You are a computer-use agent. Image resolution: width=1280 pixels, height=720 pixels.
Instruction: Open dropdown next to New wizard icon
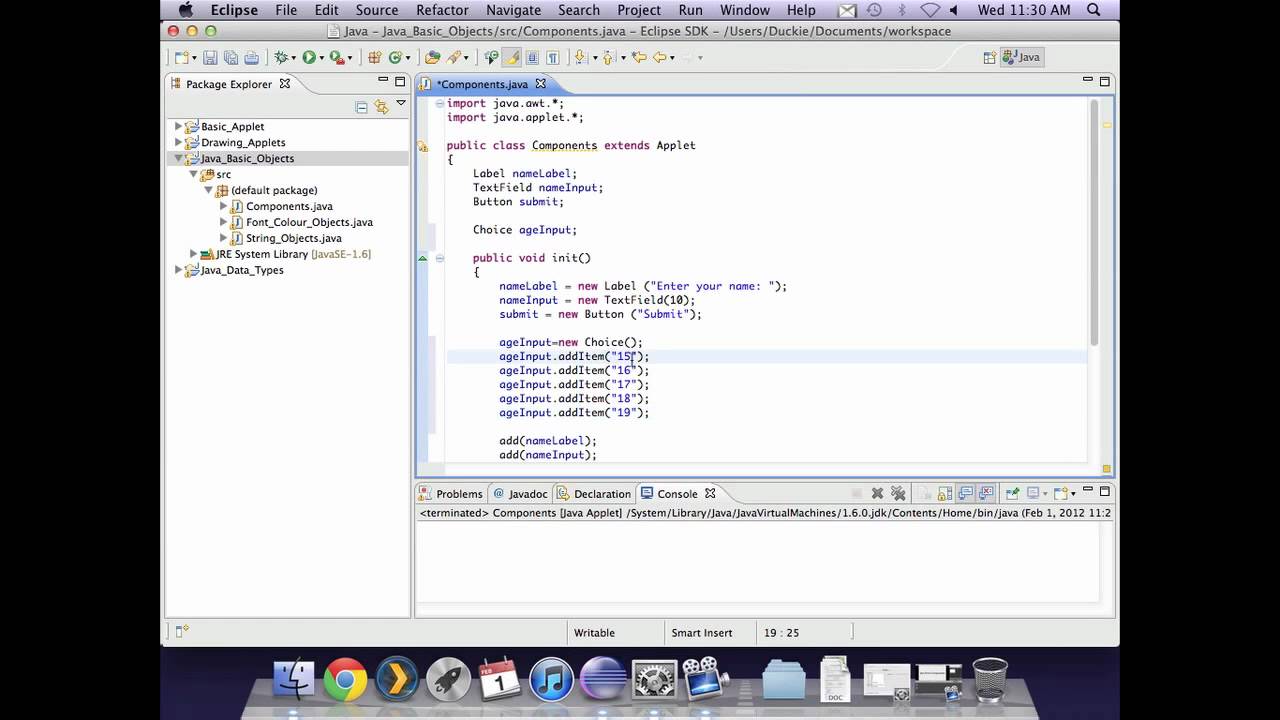pos(194,58)
